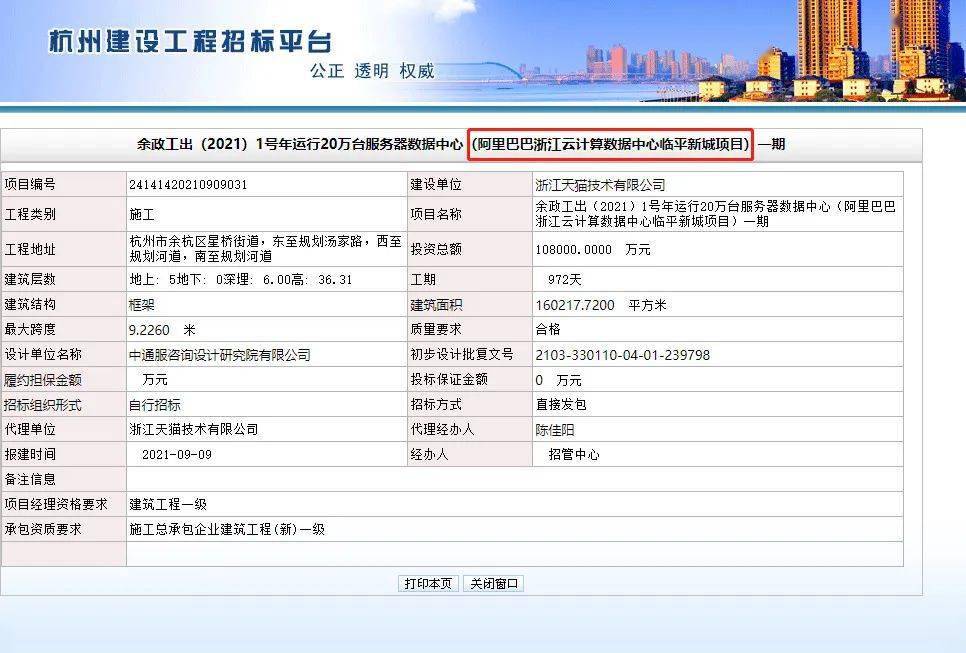Click the 建筑面积 label
This screenshot has height=653, width=966.
436,305
